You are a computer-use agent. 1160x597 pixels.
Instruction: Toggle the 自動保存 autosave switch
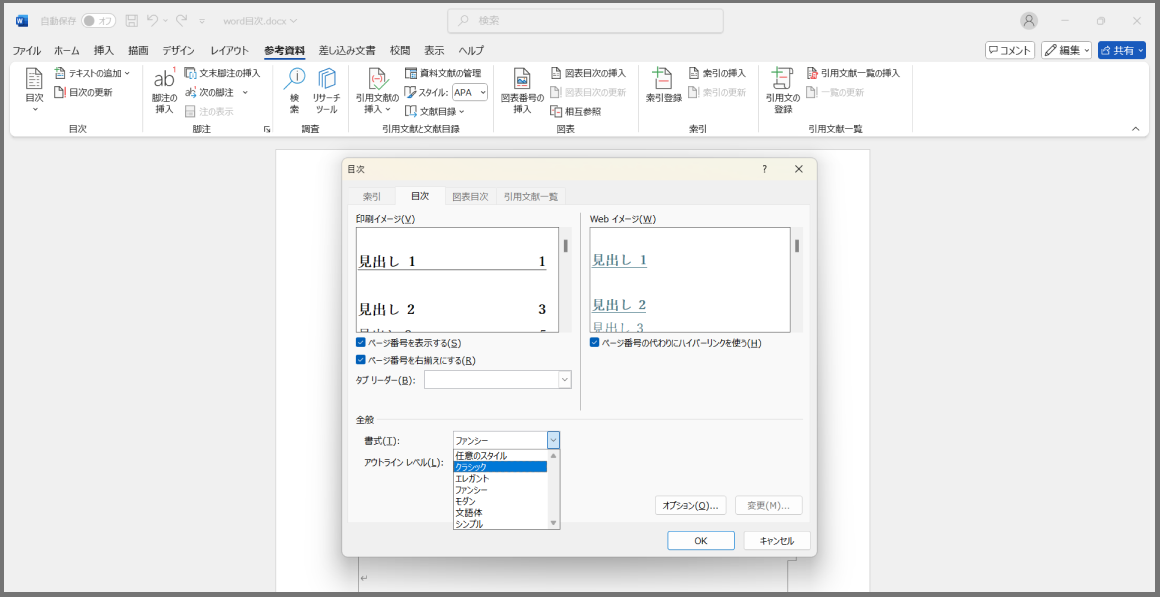click(98, 21)
